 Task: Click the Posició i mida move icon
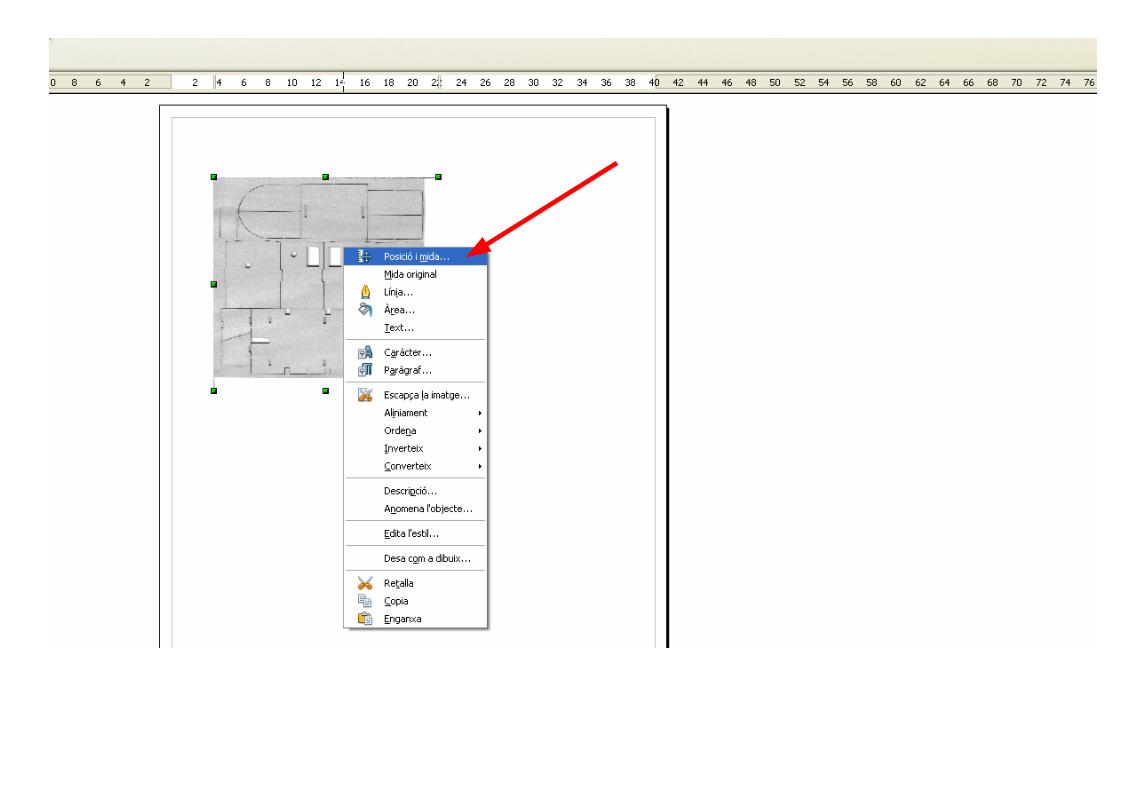tap(365, 256)
